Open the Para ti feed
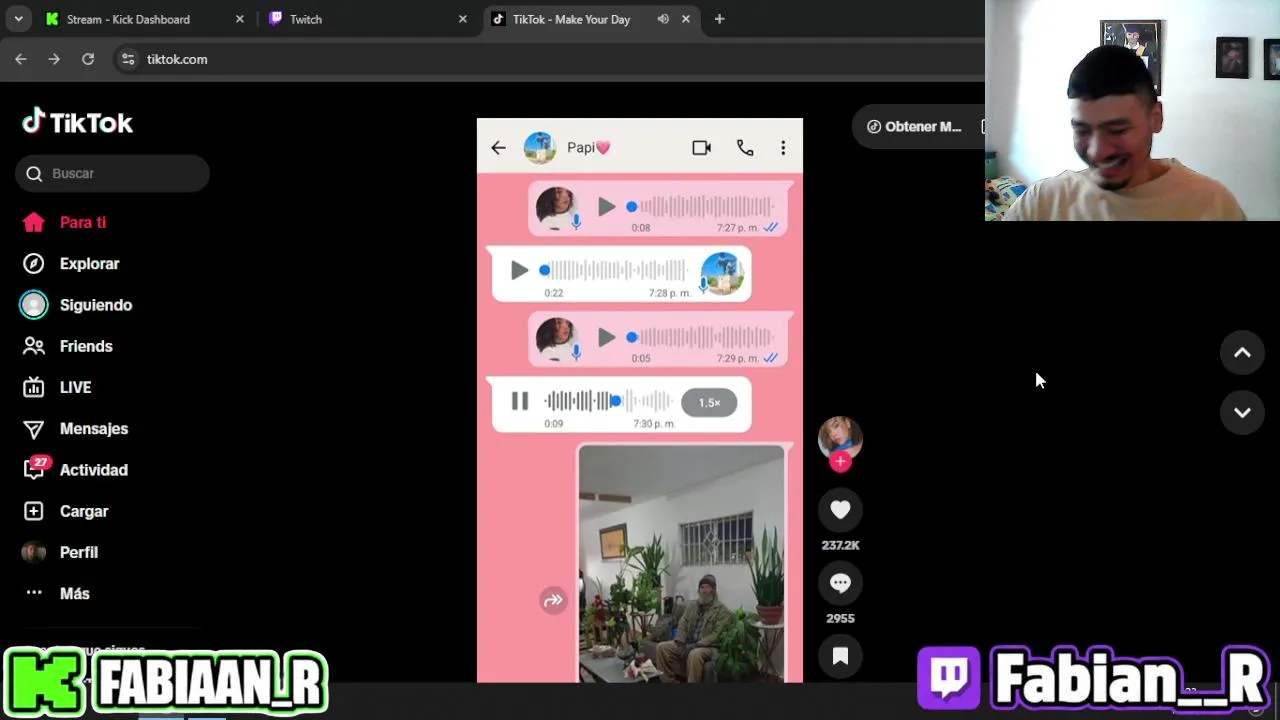The height and width of the screenshot is (720, 1280). (82, 222)
